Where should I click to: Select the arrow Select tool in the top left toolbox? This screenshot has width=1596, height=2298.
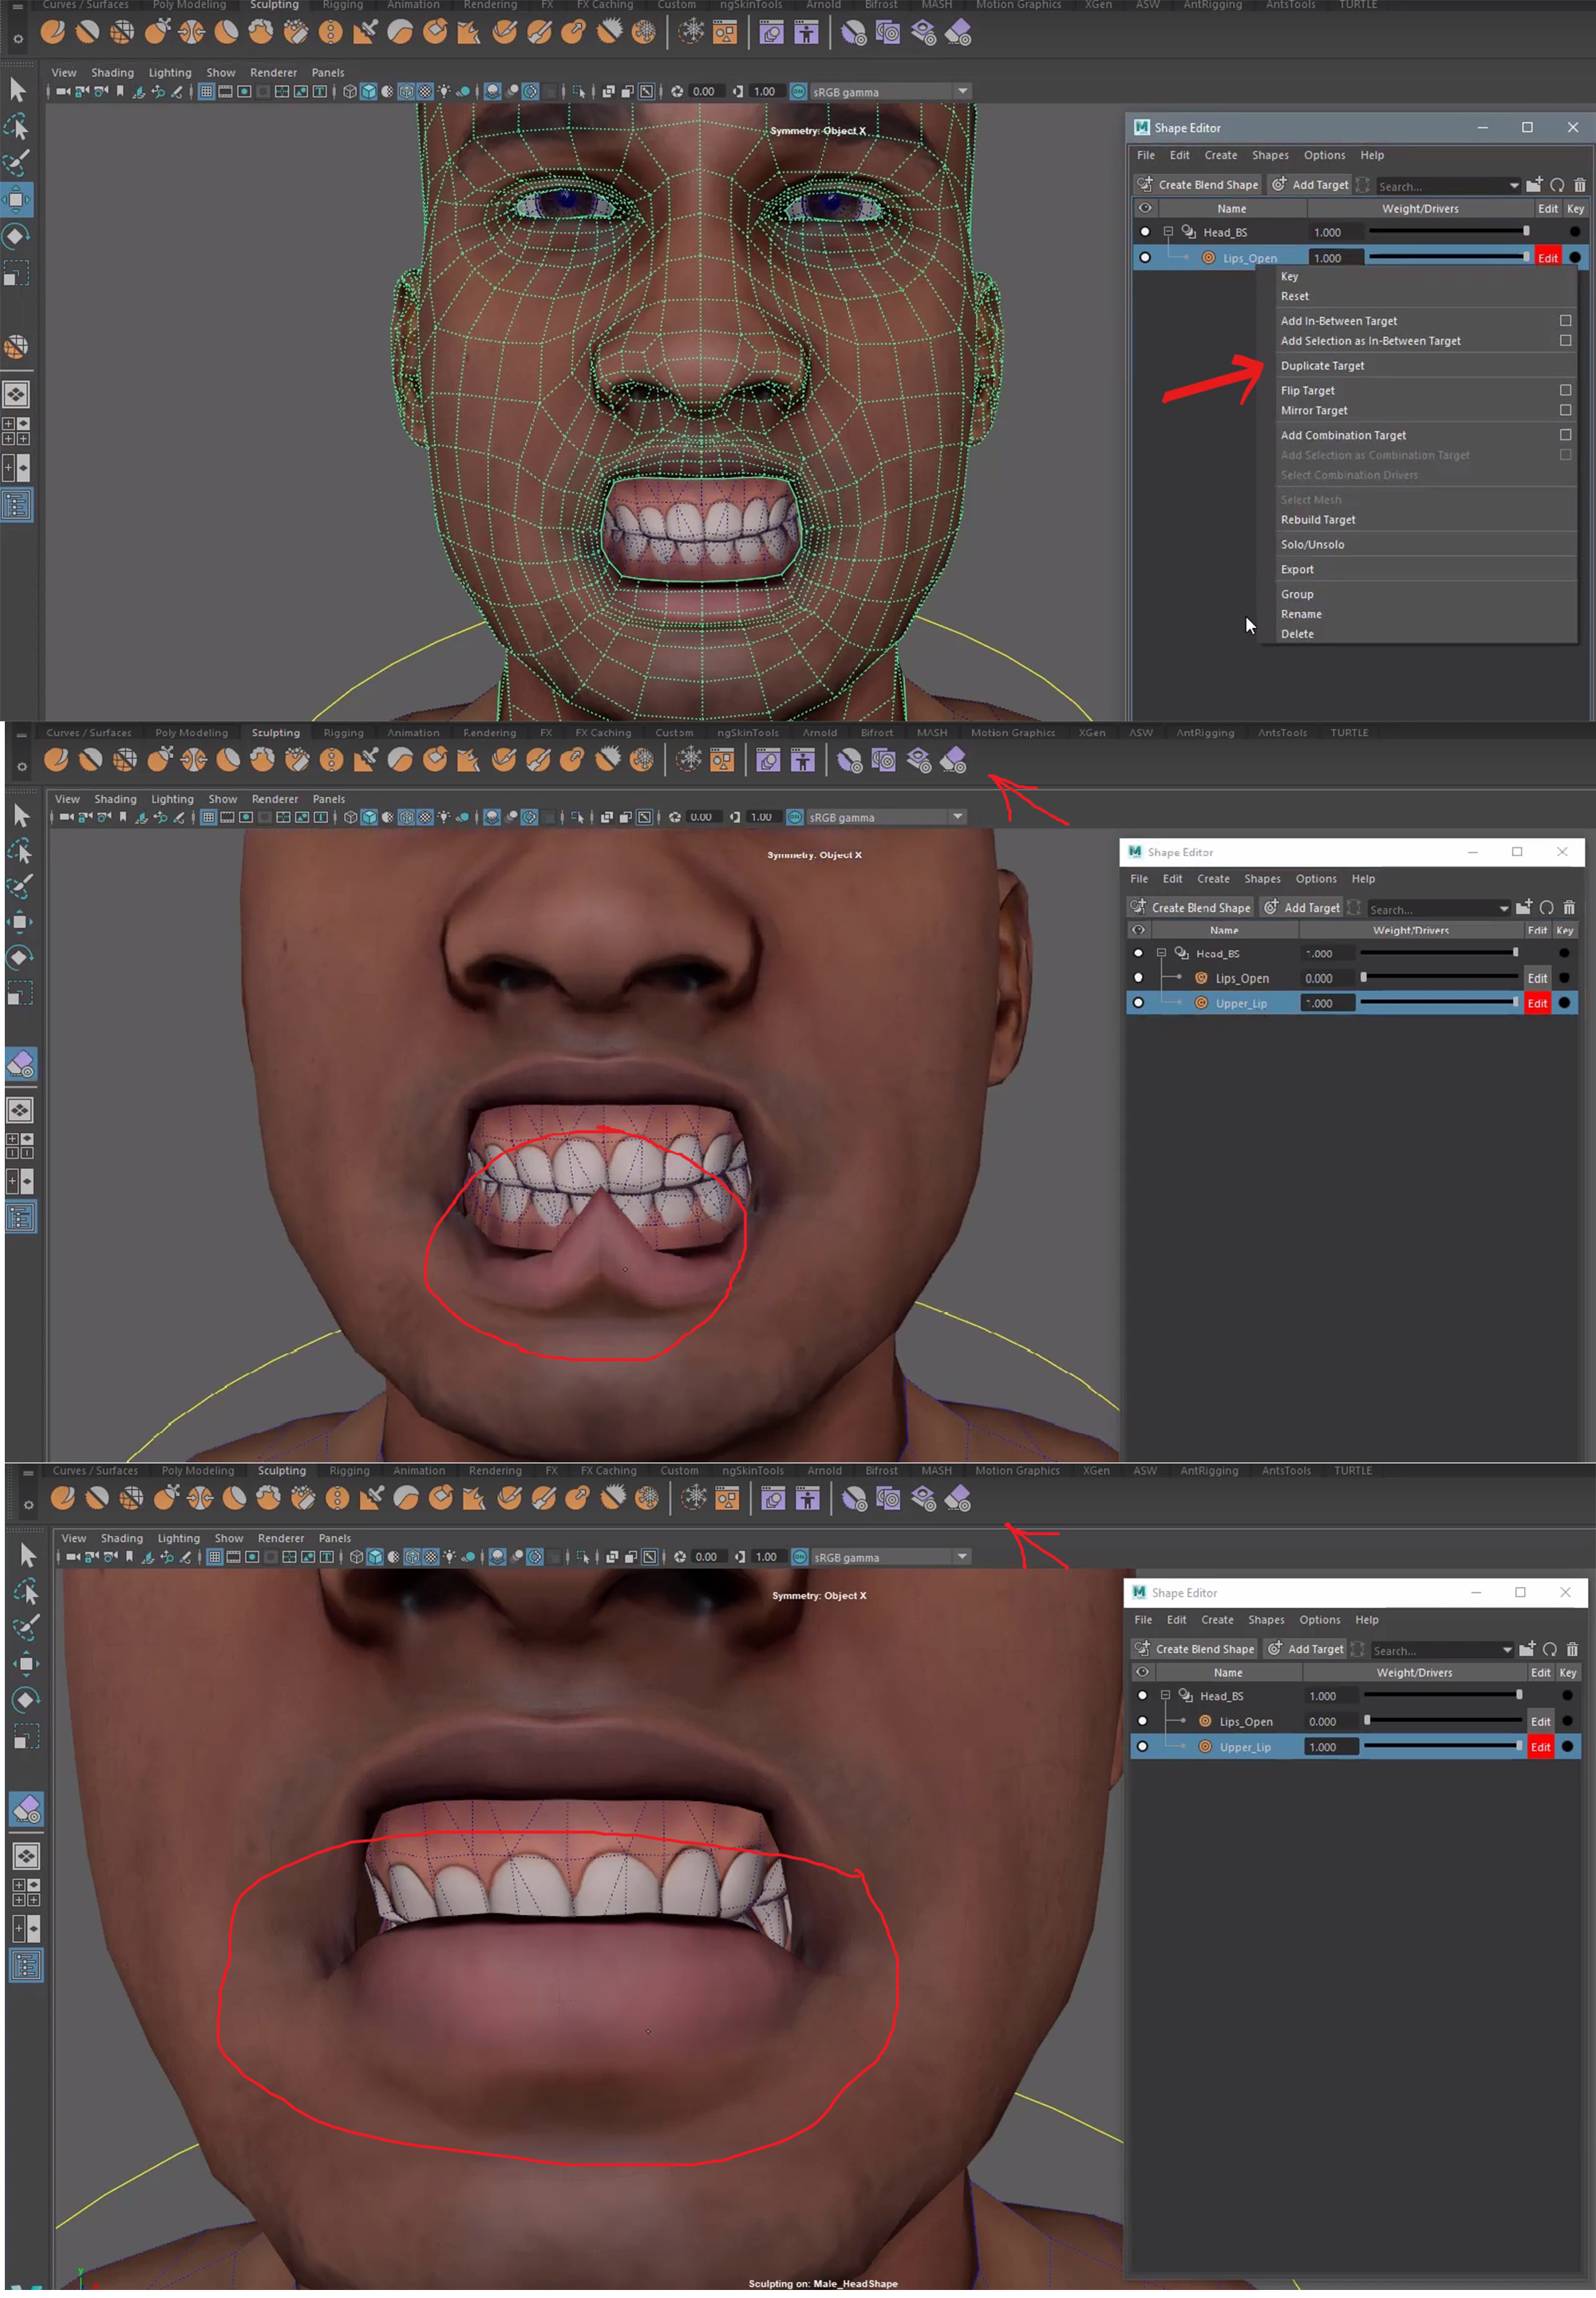tap(17, 90)
